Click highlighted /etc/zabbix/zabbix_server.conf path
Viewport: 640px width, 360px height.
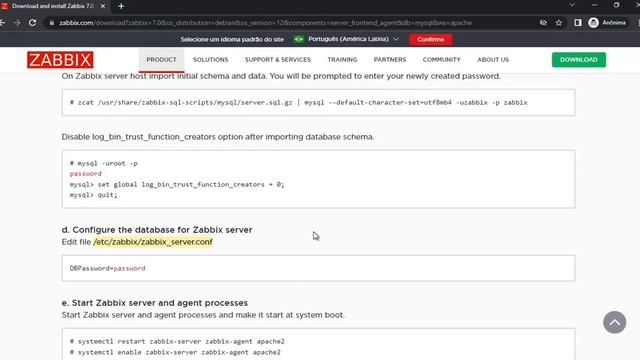[x=153, y=242]
